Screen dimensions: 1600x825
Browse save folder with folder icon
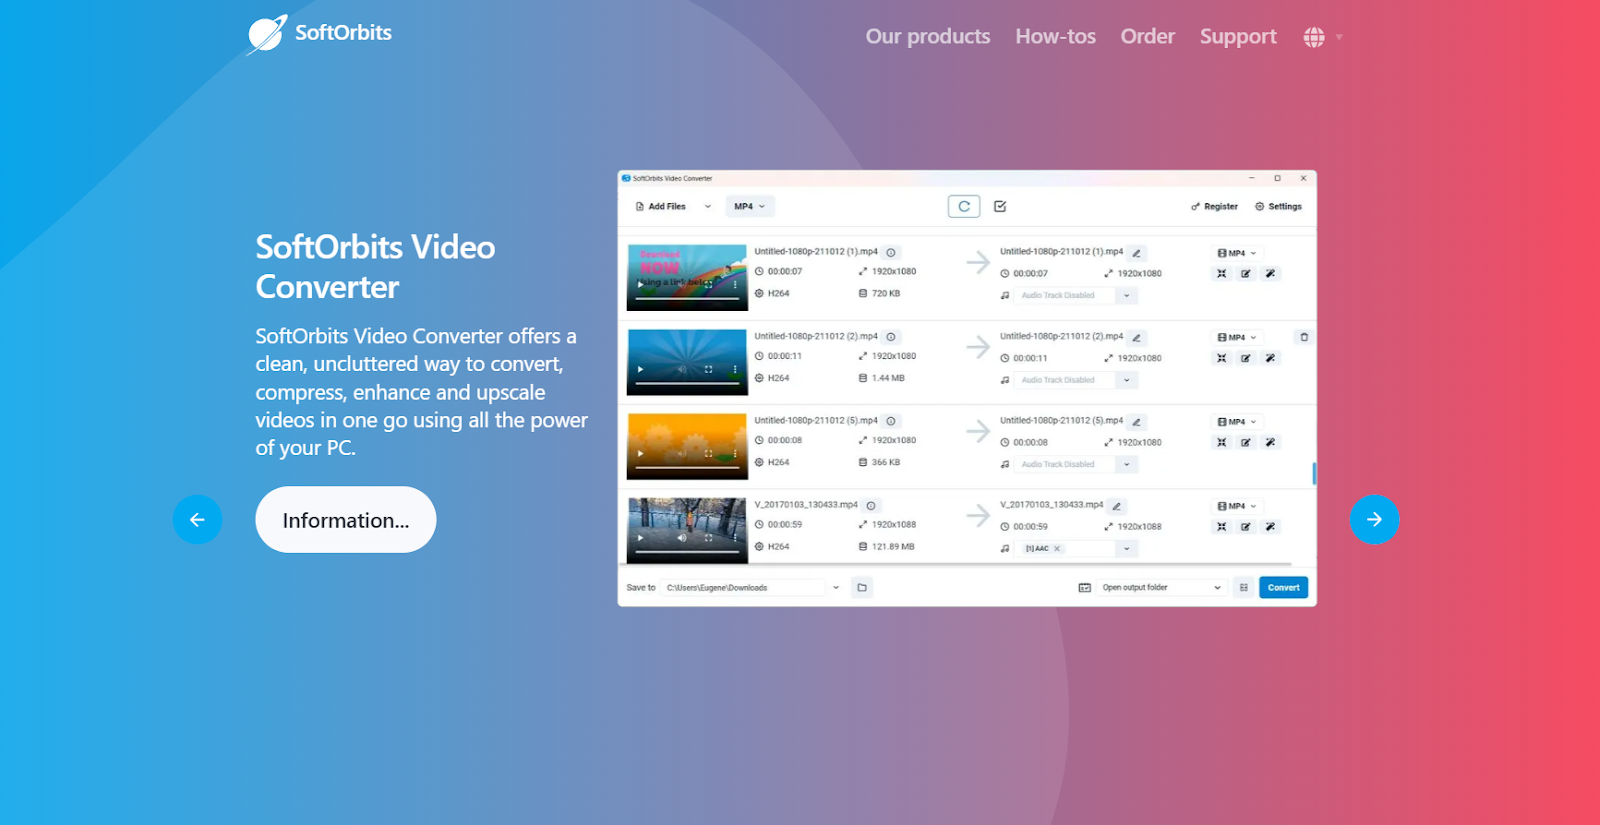point(862,588)
